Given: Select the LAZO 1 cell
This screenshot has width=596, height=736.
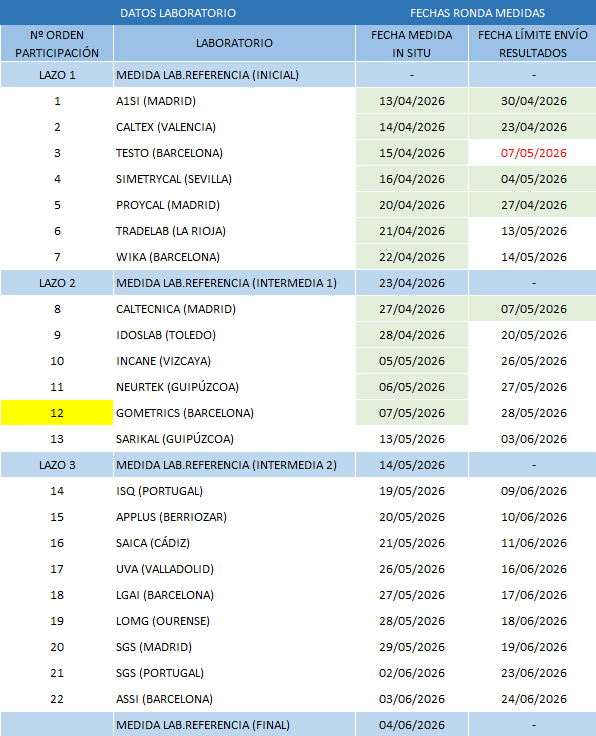Looking at the screenshot, I should 57,75.
